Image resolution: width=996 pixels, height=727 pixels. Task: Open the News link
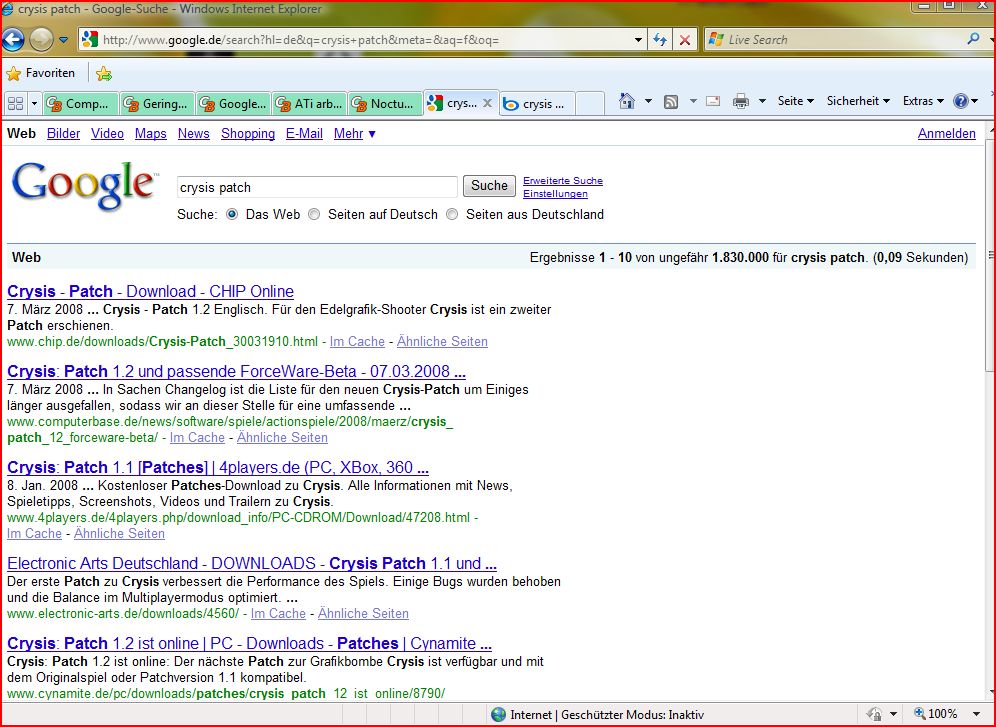point(194,134)
